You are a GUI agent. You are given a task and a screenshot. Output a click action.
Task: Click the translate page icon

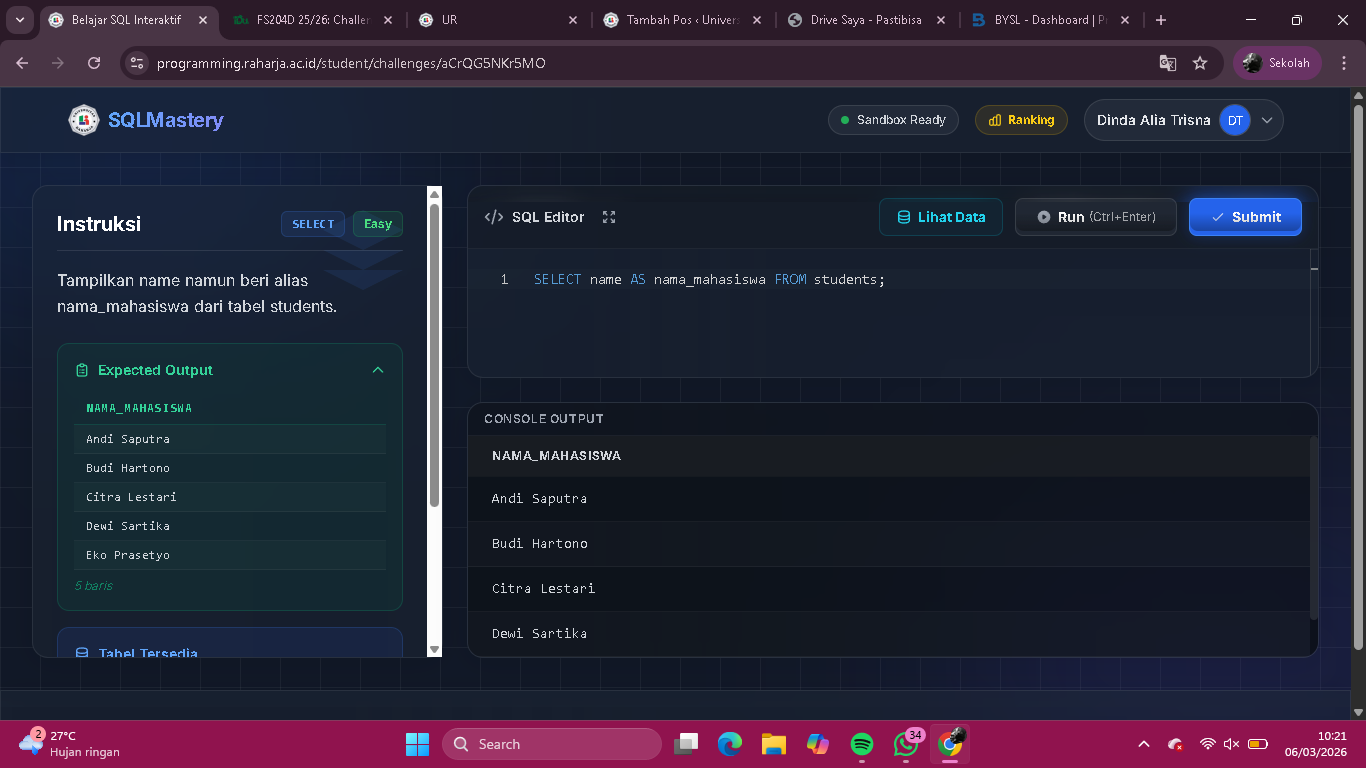pyautogui.click(x=1168, y=63)
